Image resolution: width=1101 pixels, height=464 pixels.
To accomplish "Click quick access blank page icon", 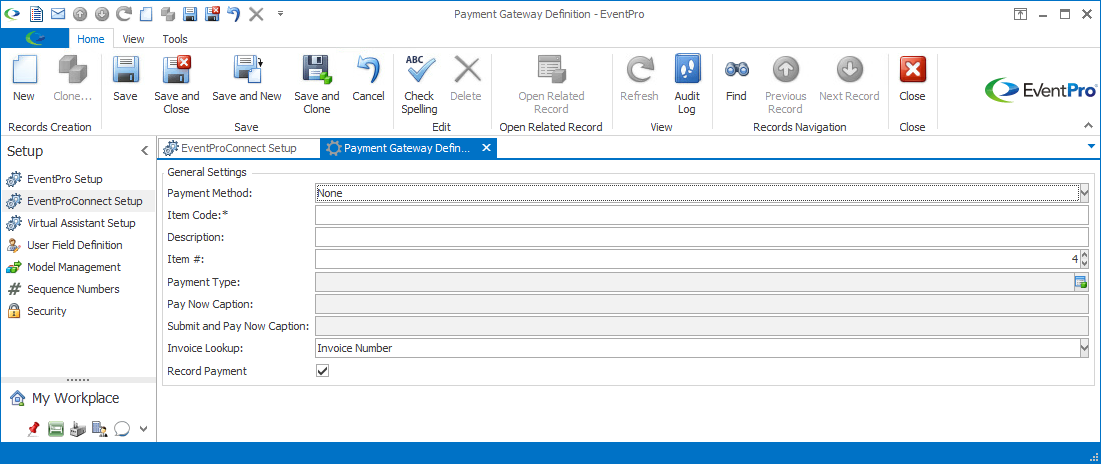I will coord(146,13).
